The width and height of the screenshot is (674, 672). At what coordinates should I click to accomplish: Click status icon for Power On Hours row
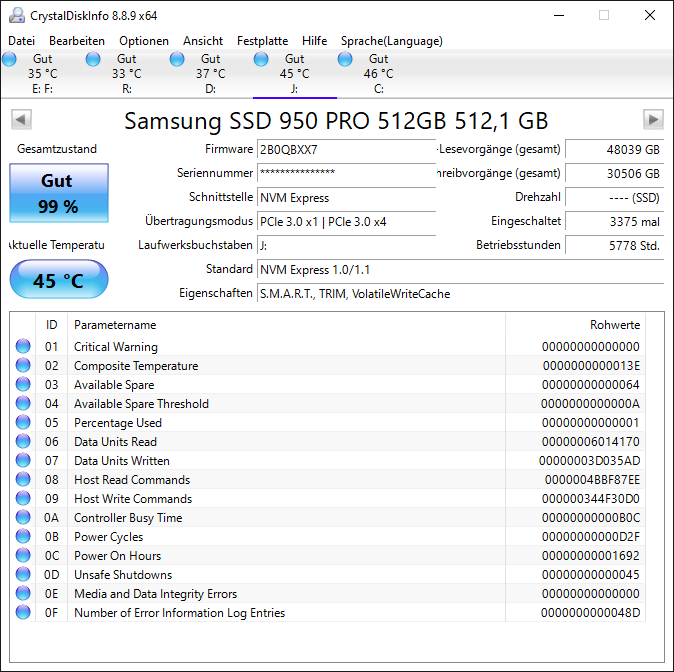23,555
